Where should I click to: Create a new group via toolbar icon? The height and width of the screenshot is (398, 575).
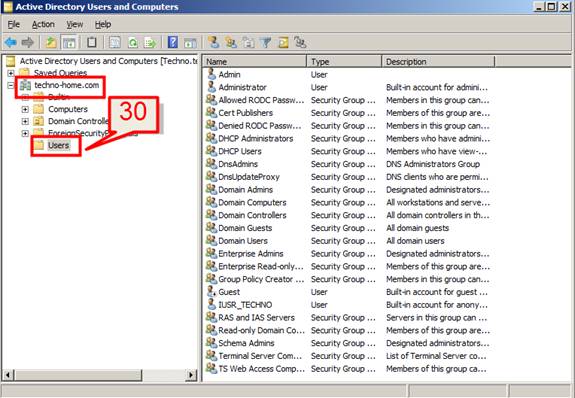click(231, 43)
